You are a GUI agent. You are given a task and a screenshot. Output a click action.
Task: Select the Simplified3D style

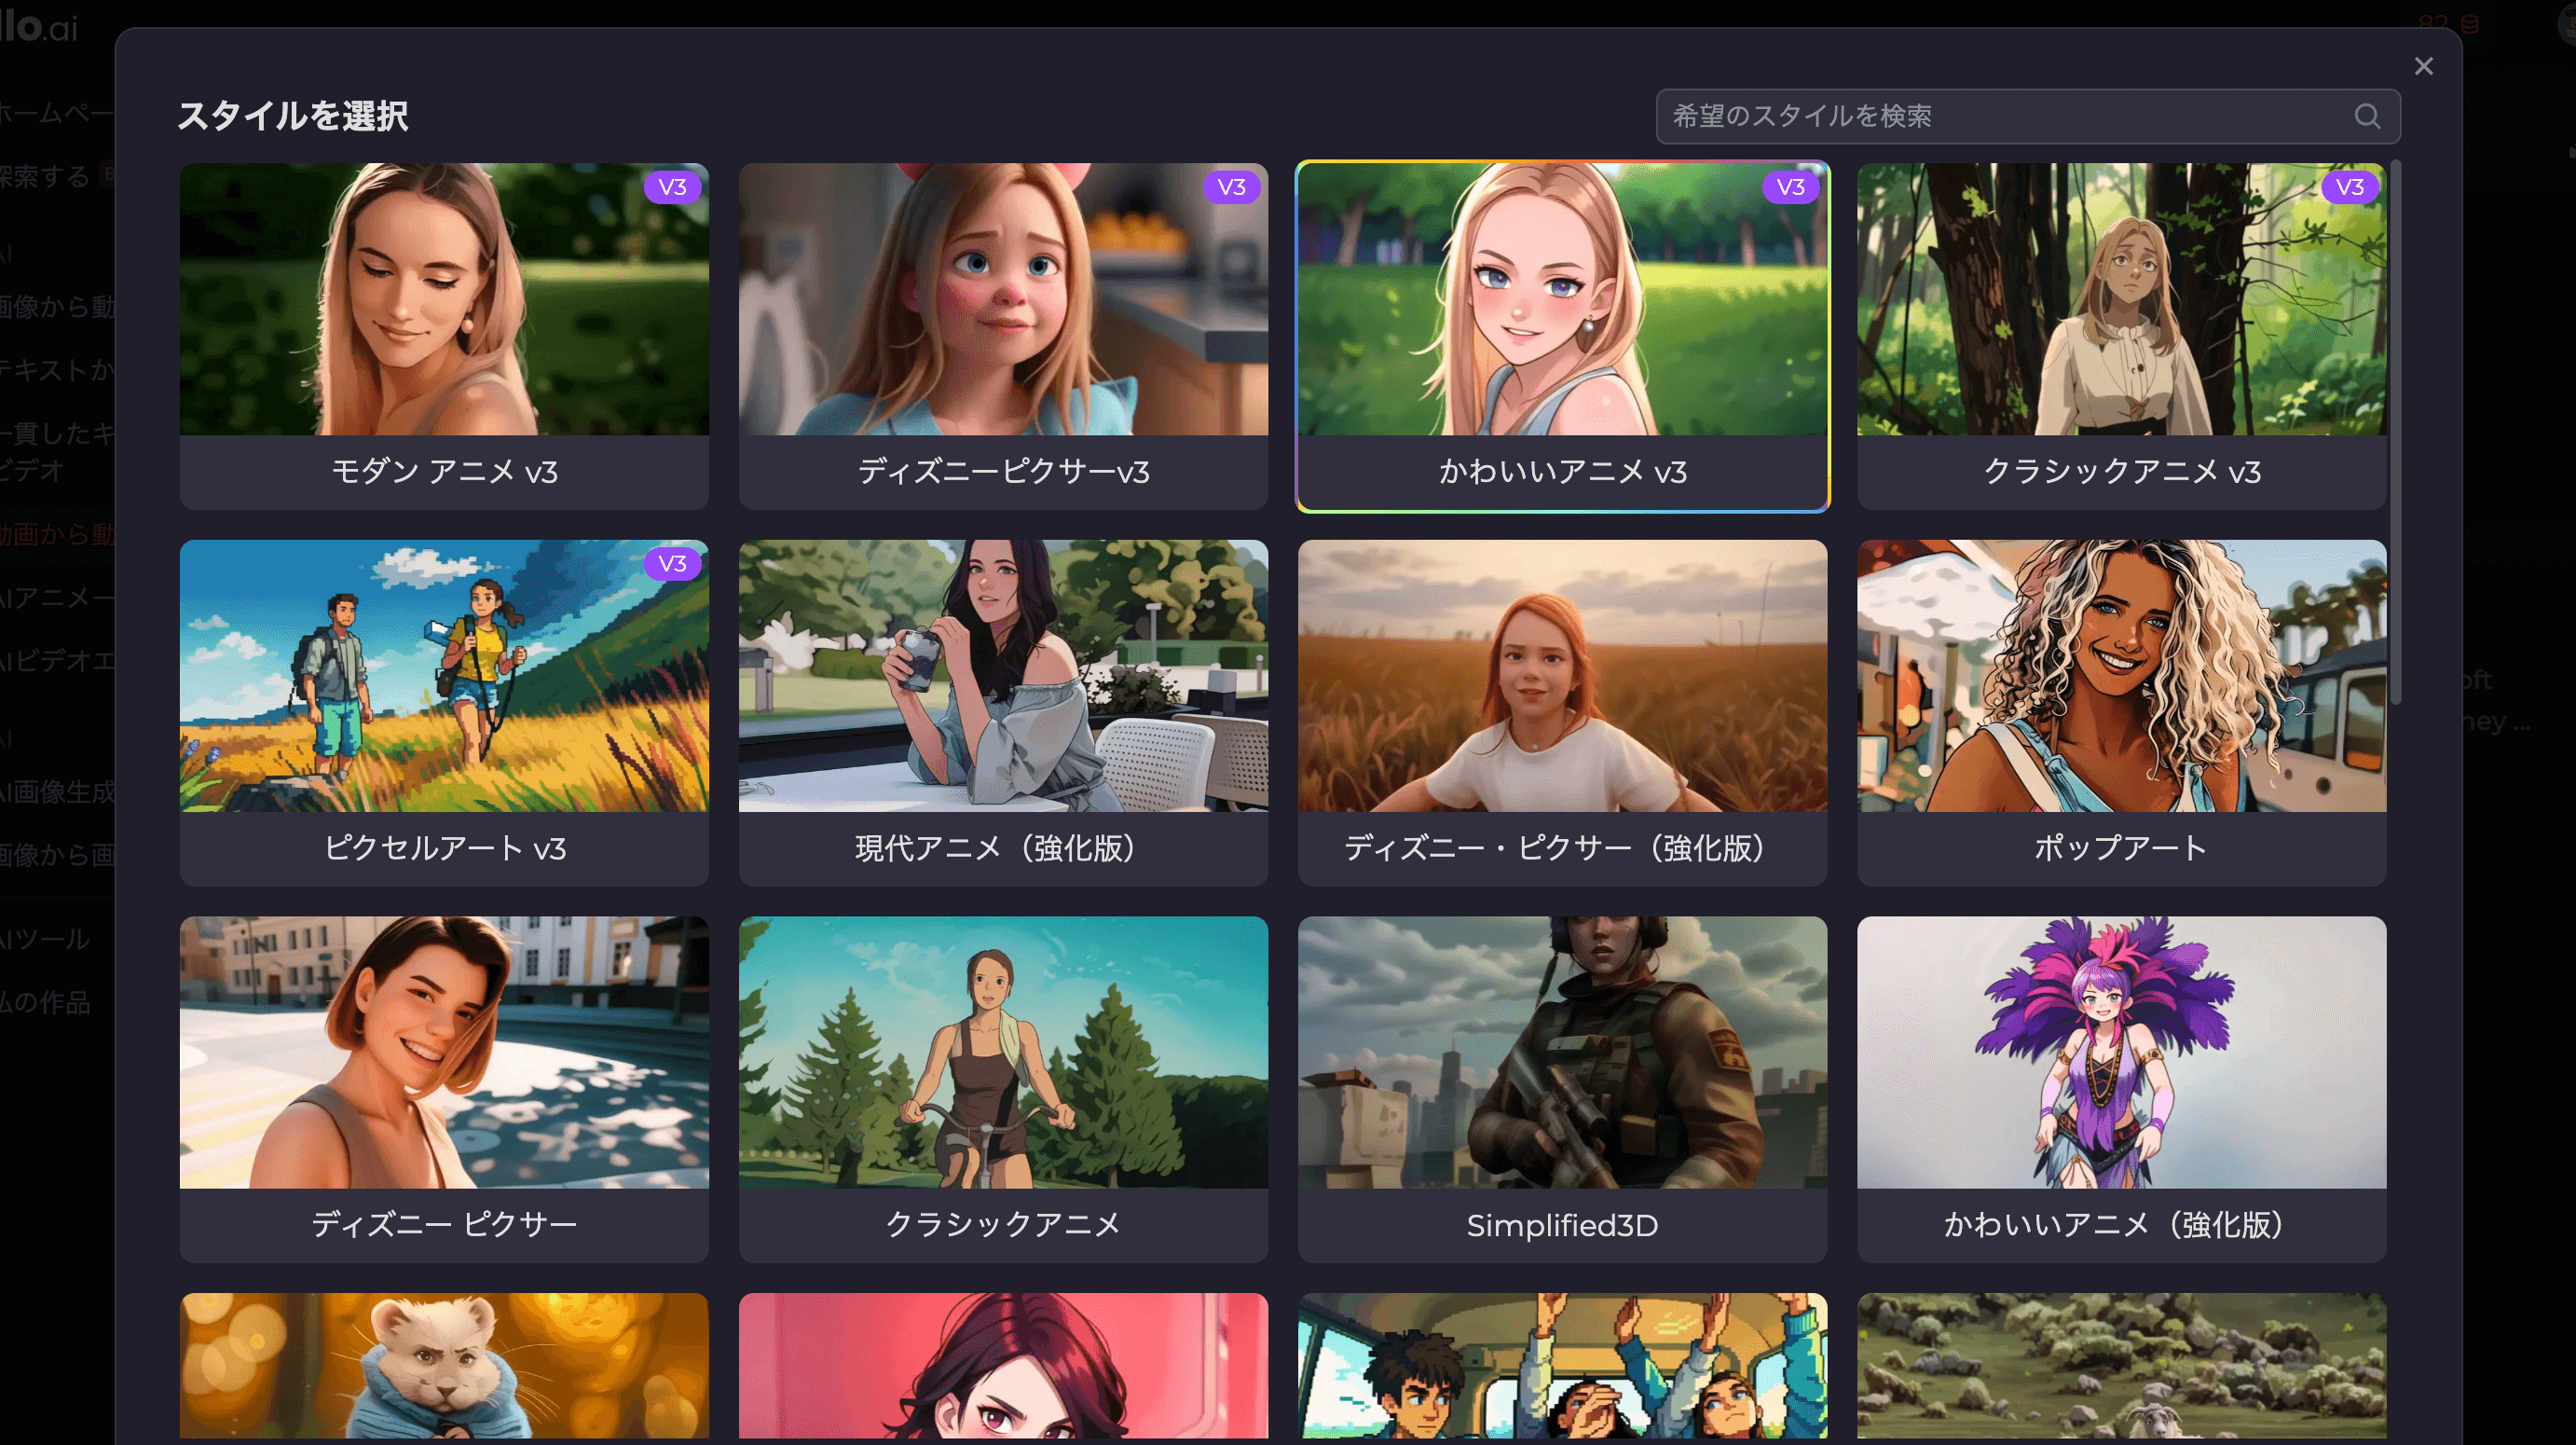click(1562, 1088)
